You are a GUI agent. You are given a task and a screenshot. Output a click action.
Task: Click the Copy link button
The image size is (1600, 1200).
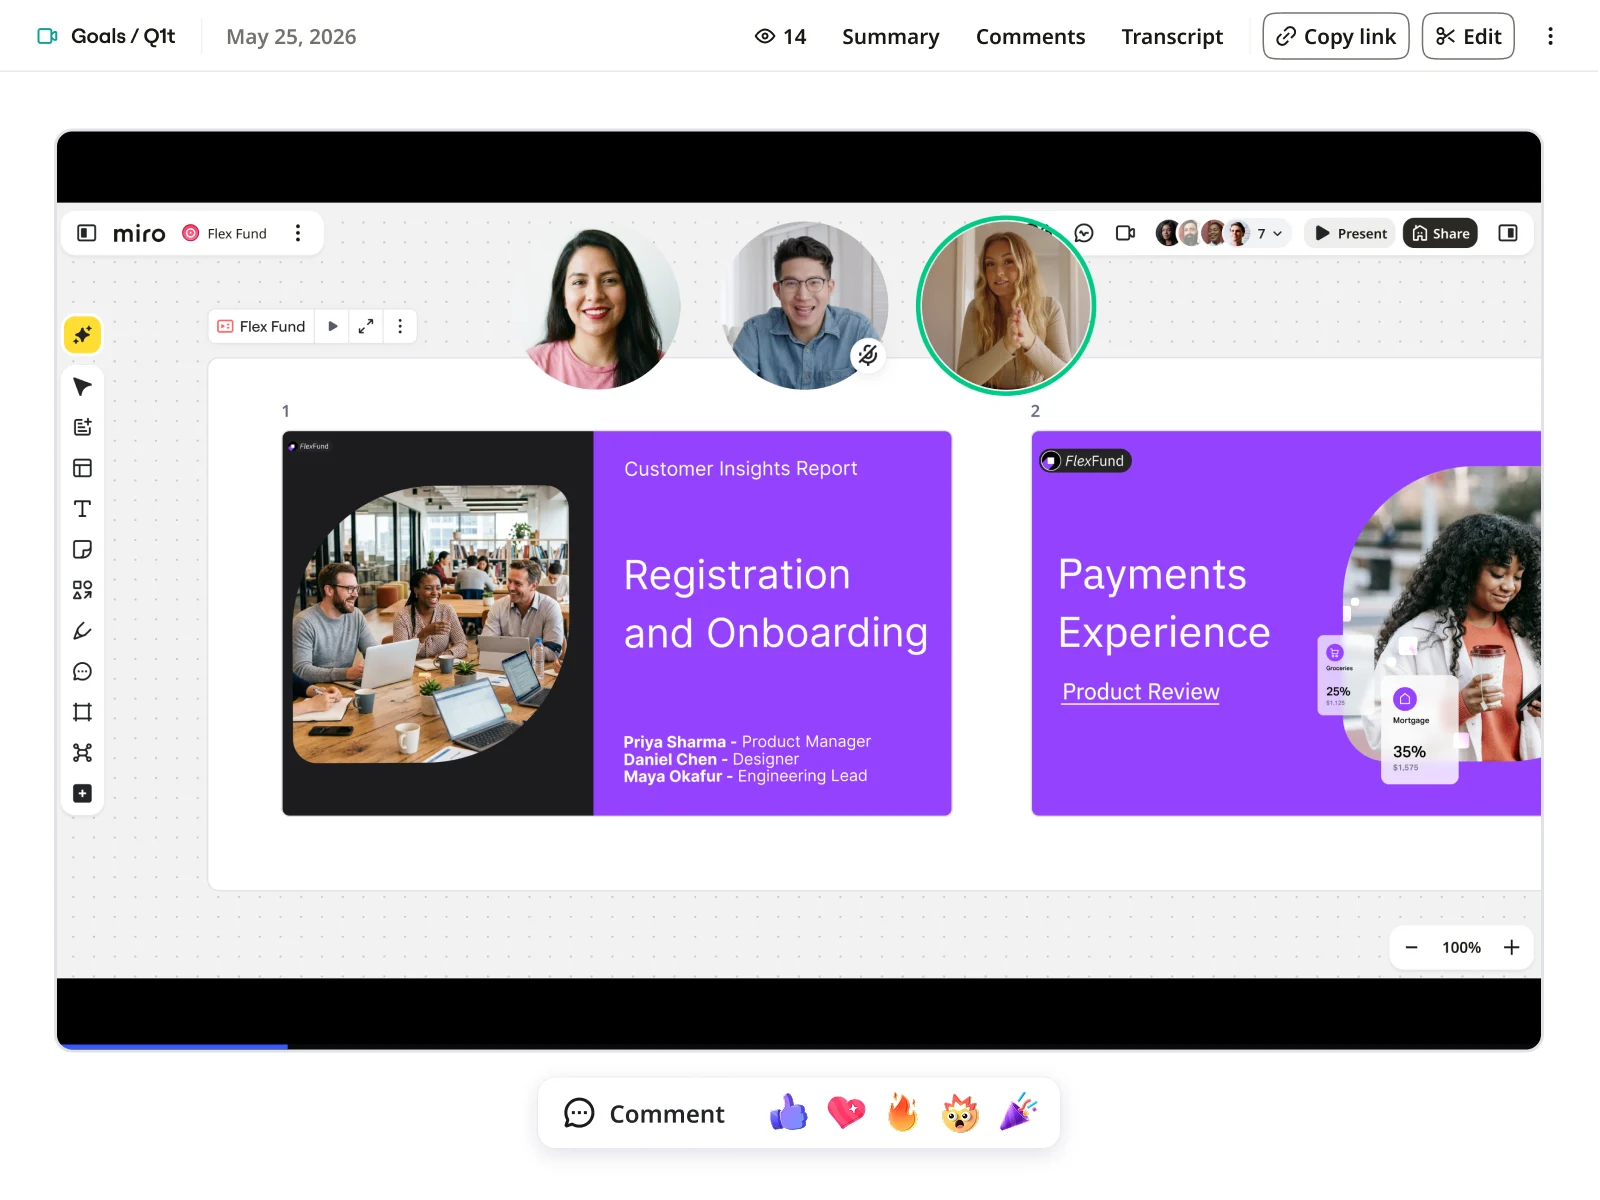pos(1335,36)
